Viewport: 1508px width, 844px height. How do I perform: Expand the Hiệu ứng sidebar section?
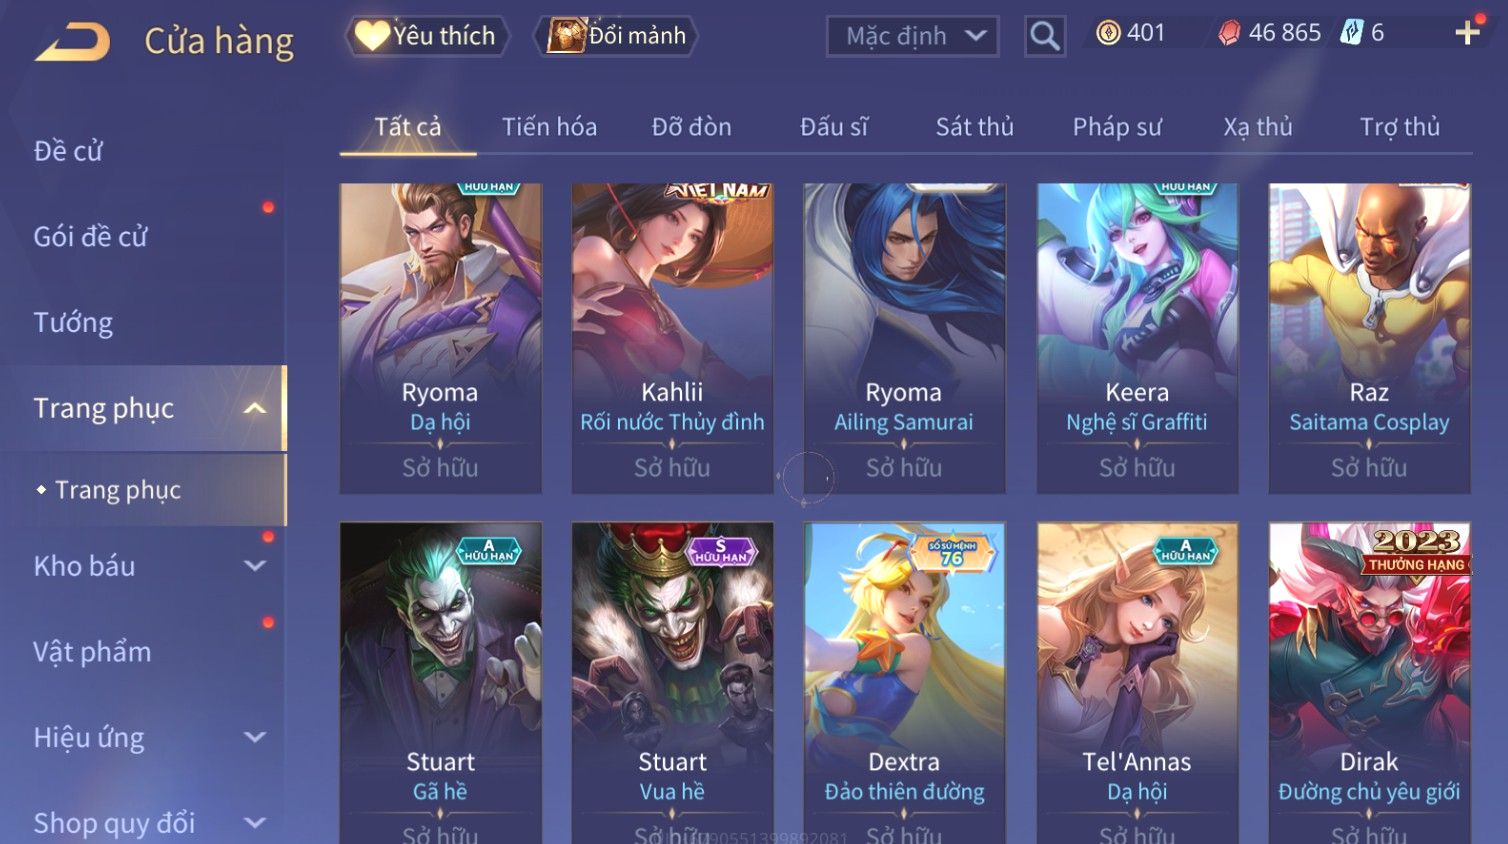click(x=255, y=738)
